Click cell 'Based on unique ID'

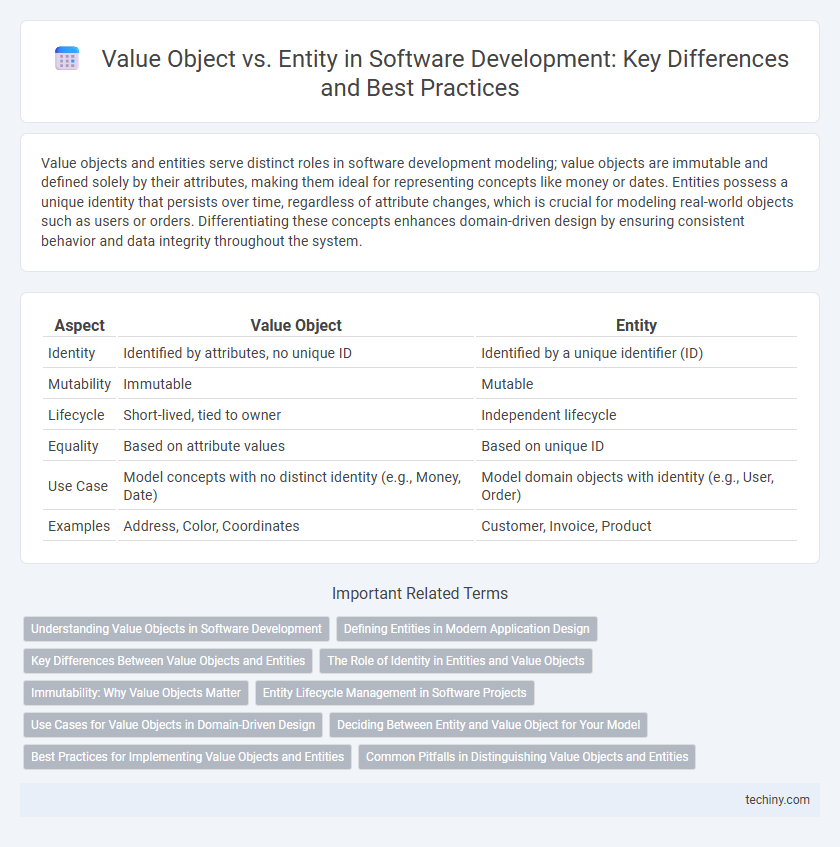click(x=636, y=446)
